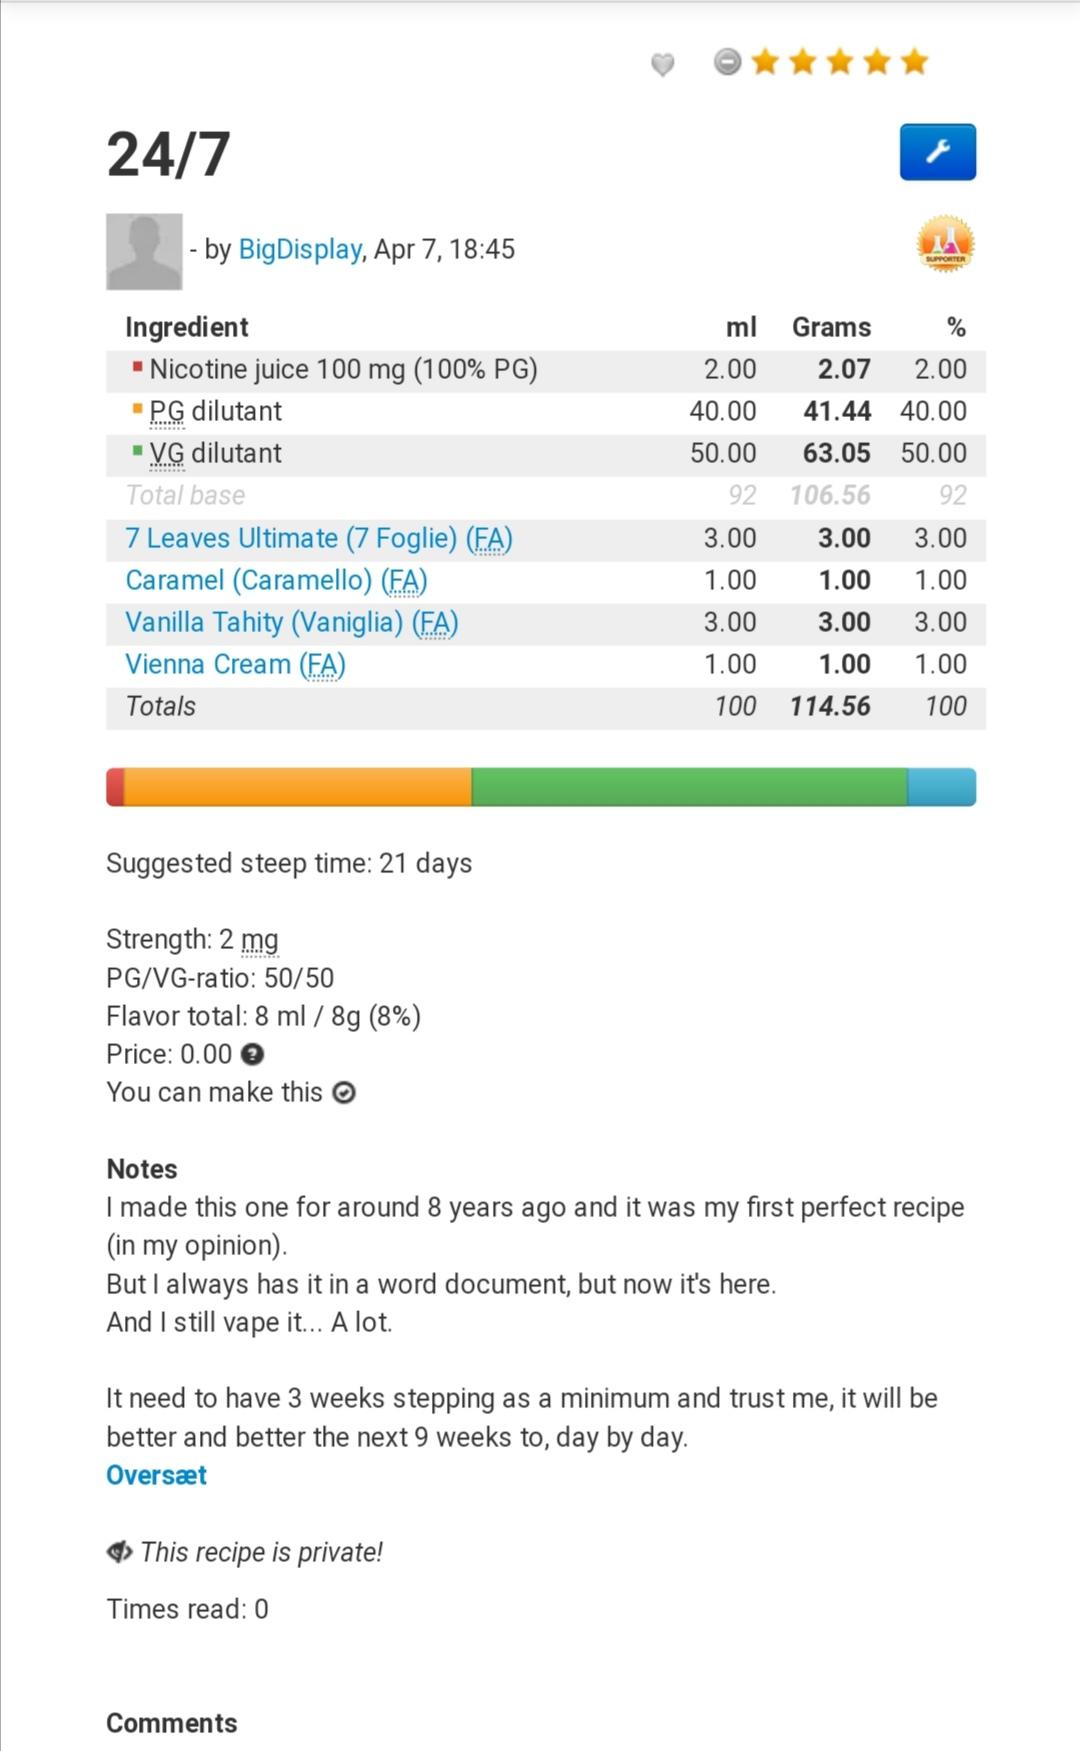Click the orange Supporter badge
The image size is (1080, 1751).
click(945, 244)
